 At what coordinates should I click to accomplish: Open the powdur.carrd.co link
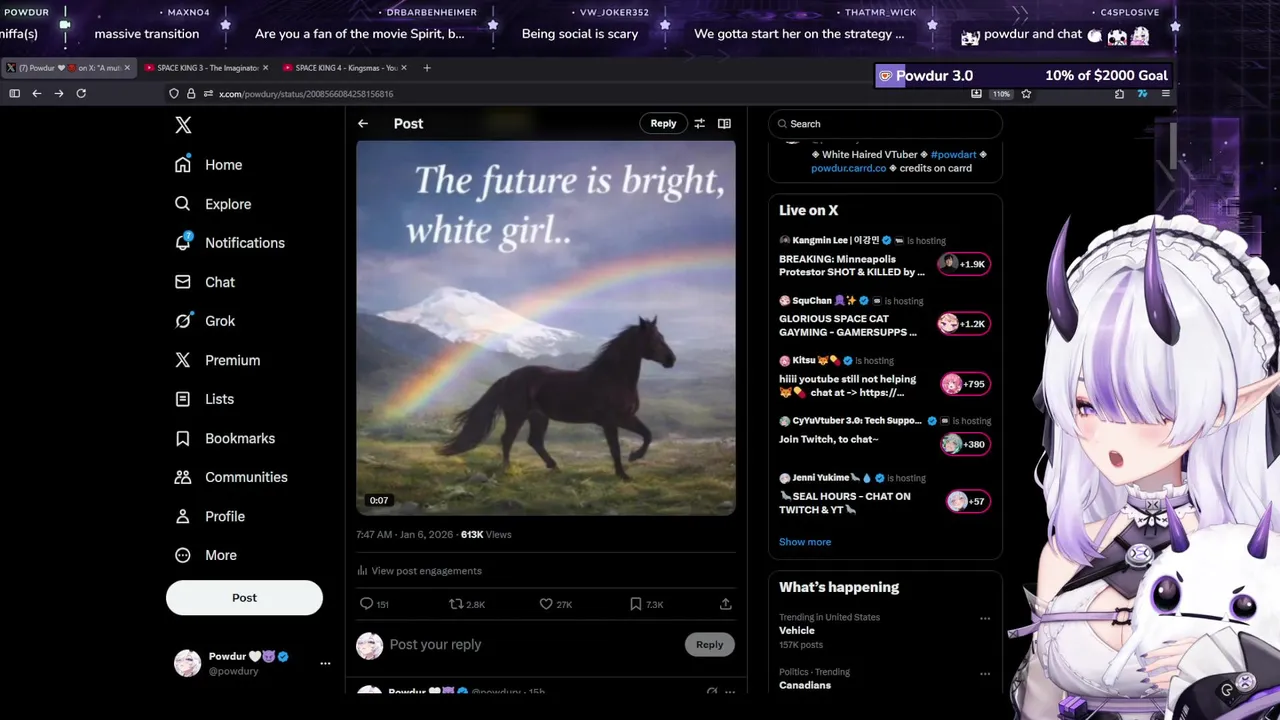point(848,168)
